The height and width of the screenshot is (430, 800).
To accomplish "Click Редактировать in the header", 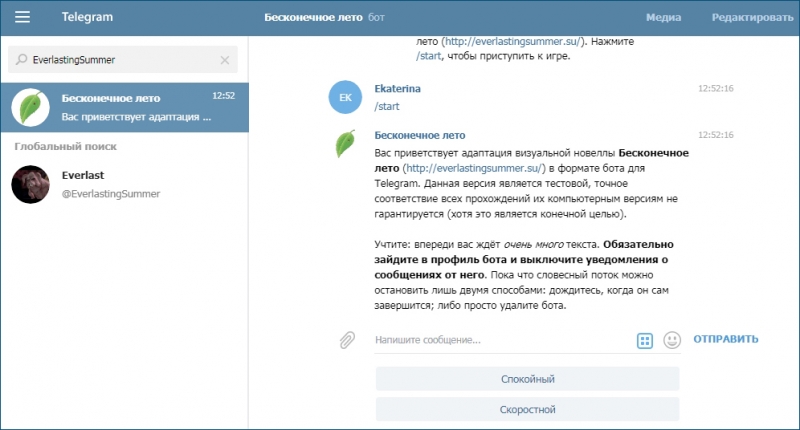I will [x=753, y=17].
